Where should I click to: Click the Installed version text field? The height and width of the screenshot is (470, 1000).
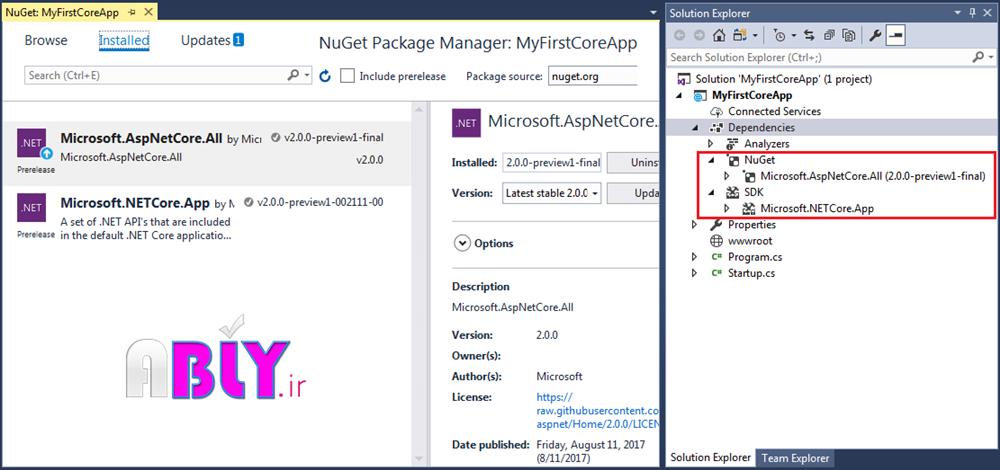[x=552, y=163]
